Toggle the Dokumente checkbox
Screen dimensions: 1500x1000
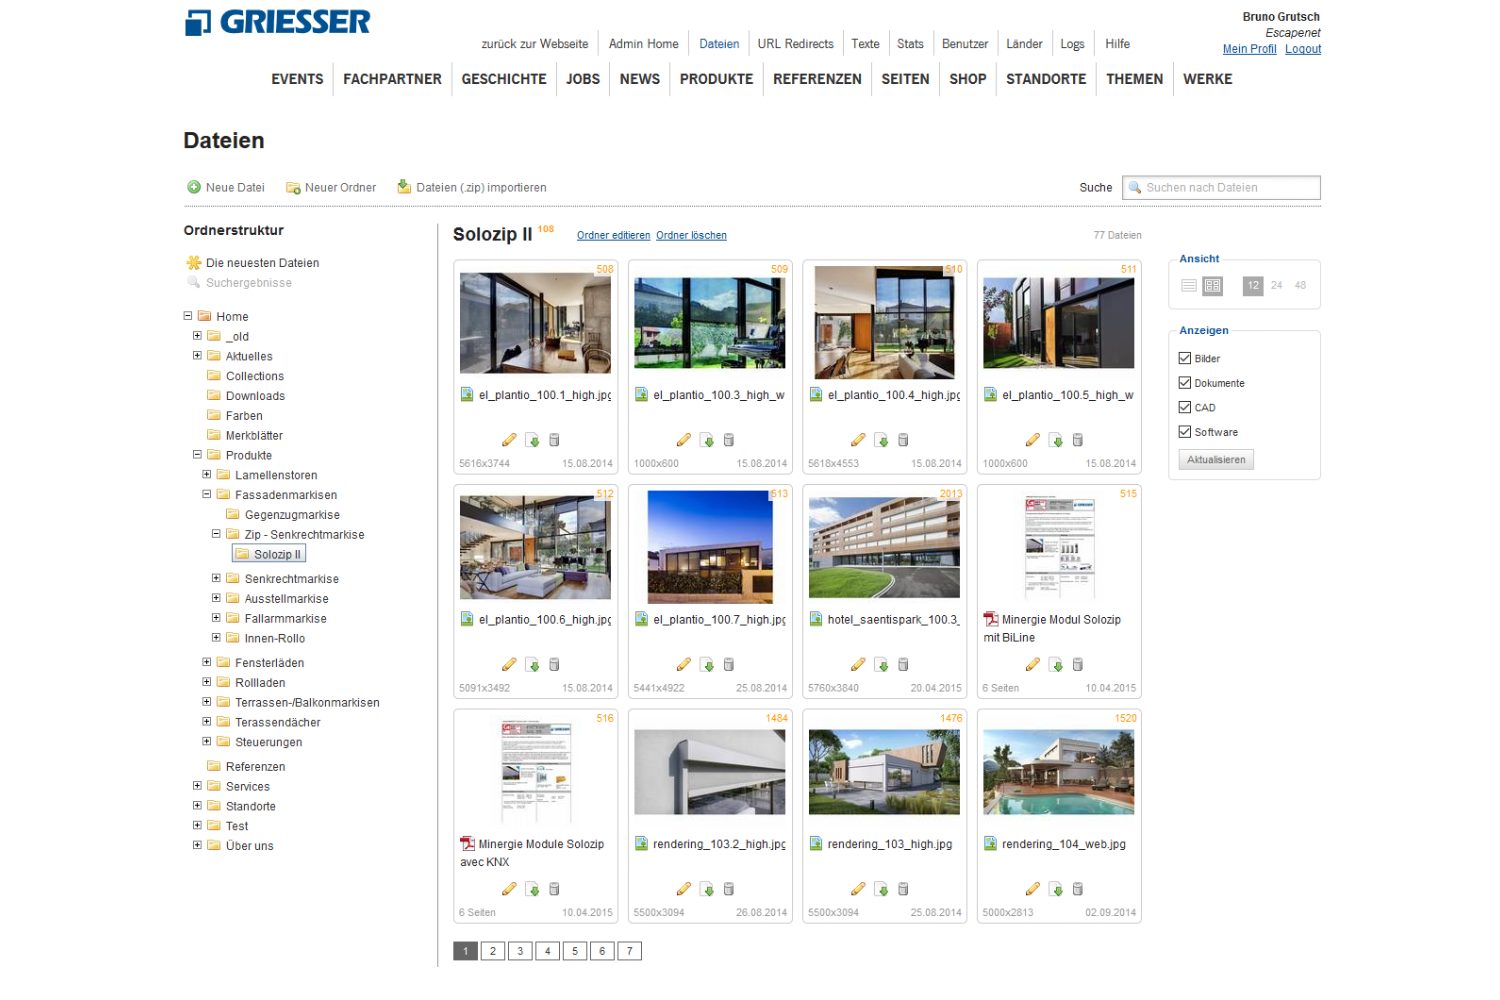(x=1185, y=383)
